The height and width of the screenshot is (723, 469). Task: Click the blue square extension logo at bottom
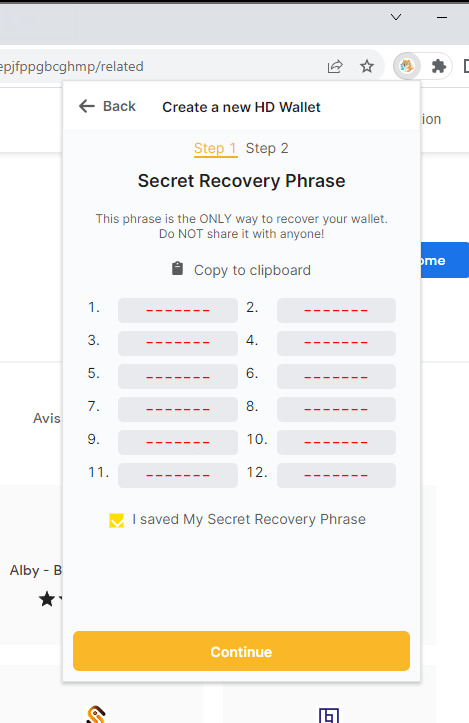point(329,715)
